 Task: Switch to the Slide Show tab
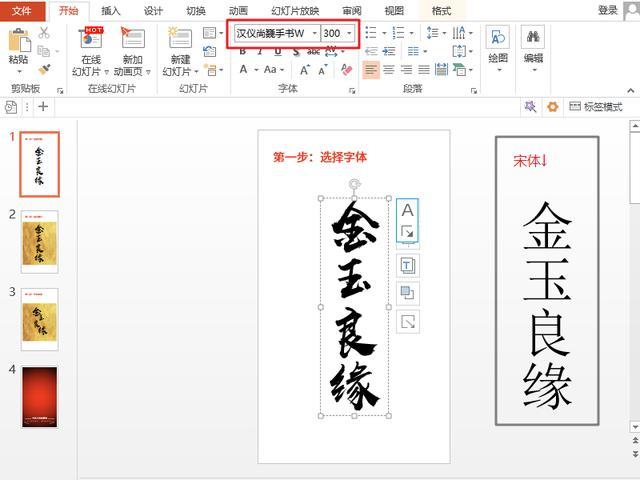click(295, 11)
